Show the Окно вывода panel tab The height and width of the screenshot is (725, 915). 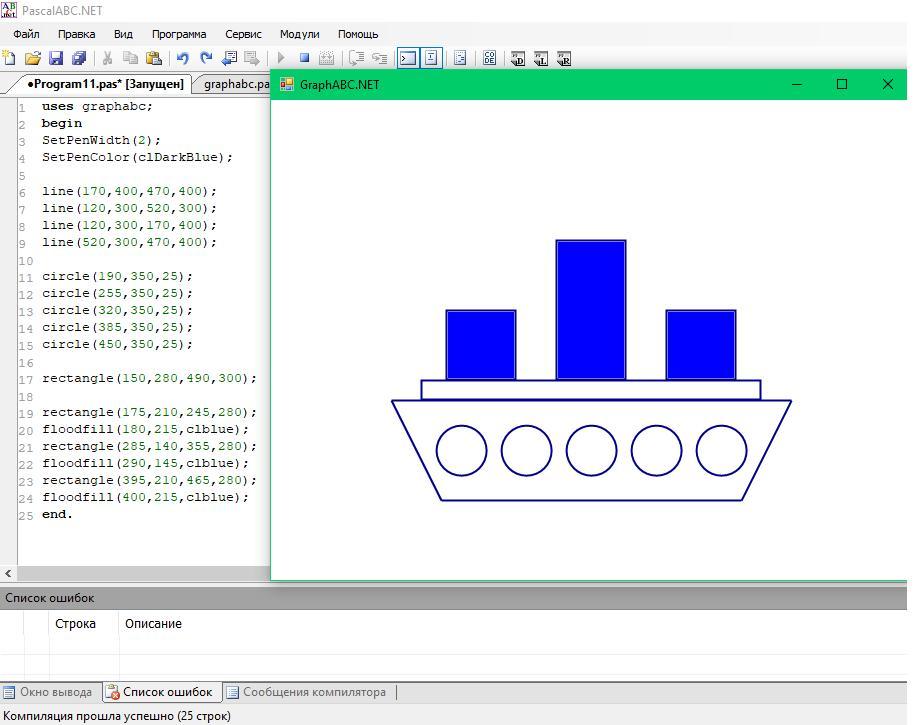48,692
